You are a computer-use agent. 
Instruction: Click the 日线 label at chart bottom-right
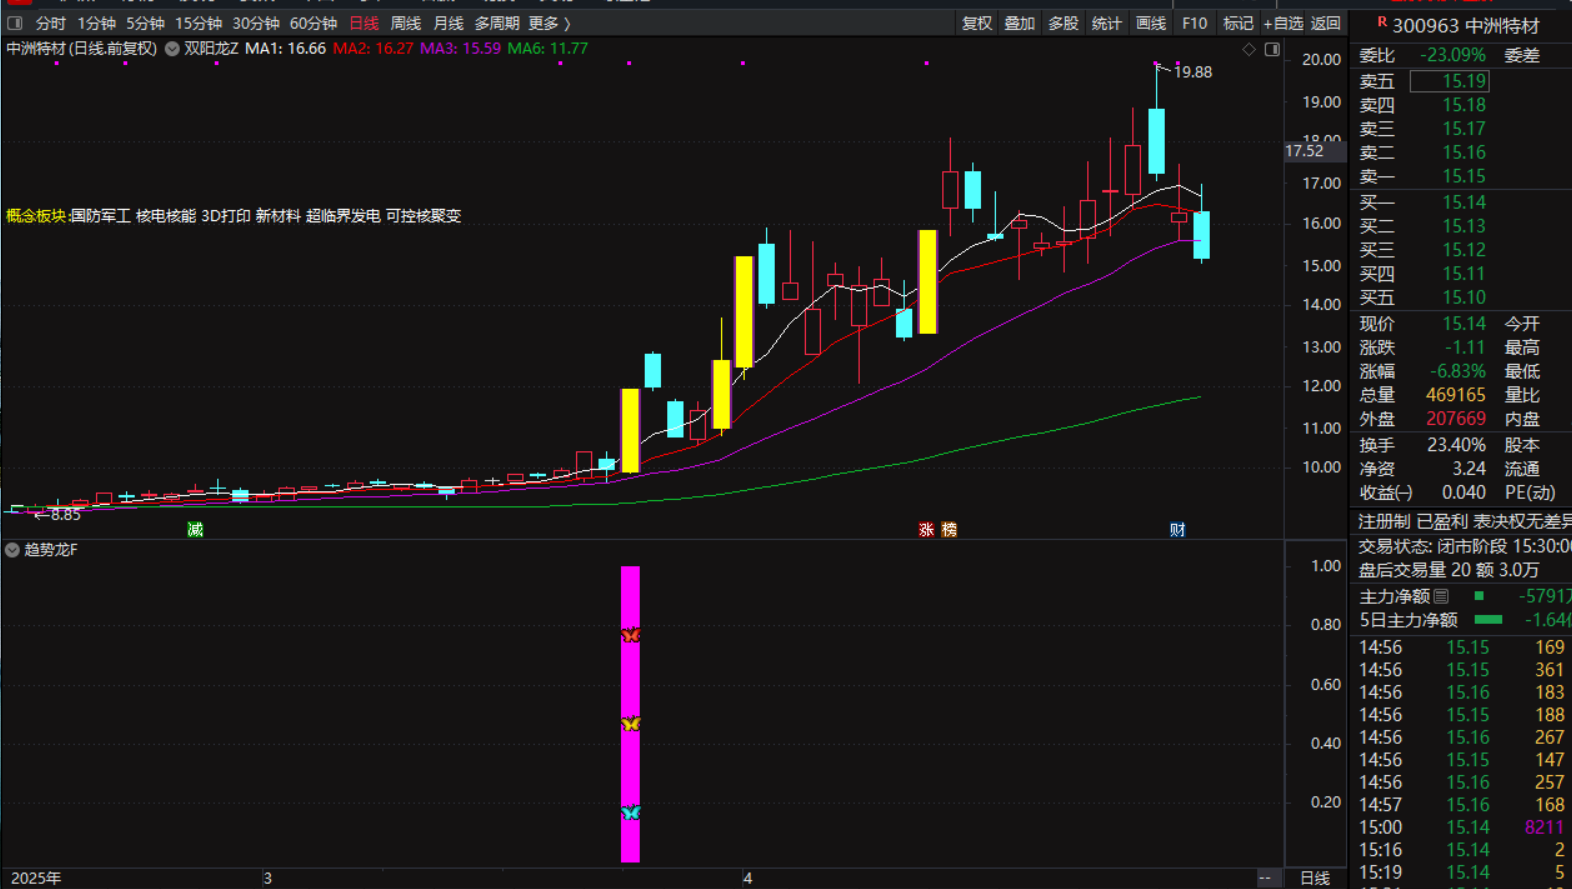pos(1314,878)
